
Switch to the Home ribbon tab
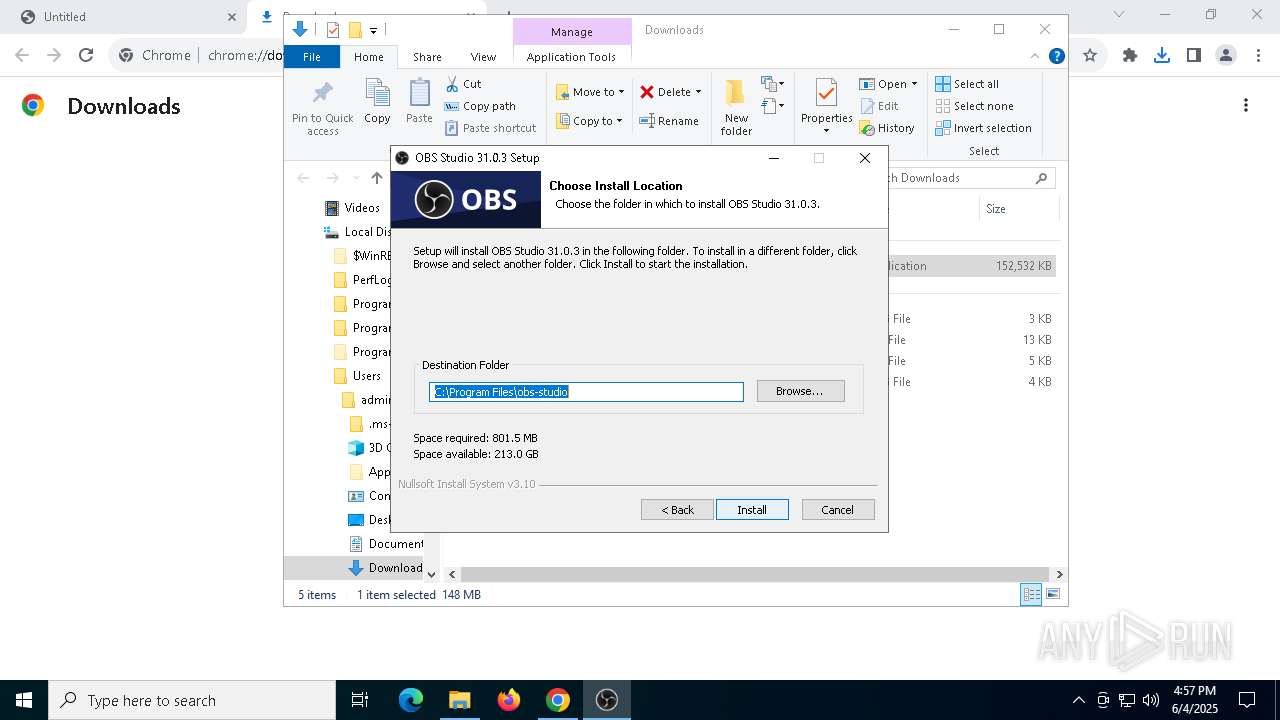(x=368, y=57)
